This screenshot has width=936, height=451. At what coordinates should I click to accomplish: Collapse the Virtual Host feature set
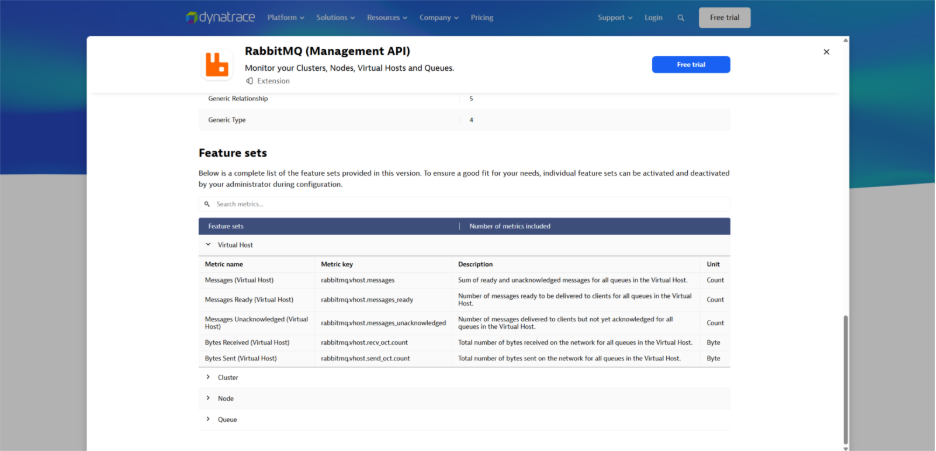point(208,244)
